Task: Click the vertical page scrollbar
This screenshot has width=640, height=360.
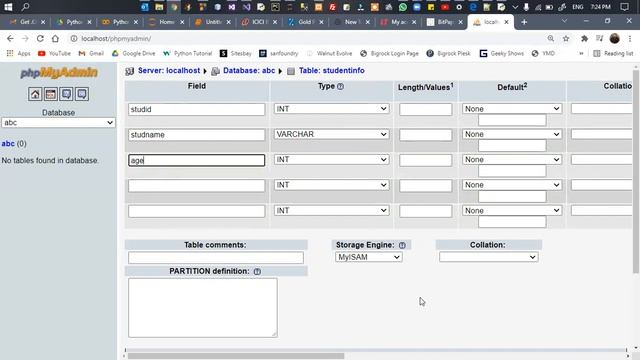Action: point(636,171)
